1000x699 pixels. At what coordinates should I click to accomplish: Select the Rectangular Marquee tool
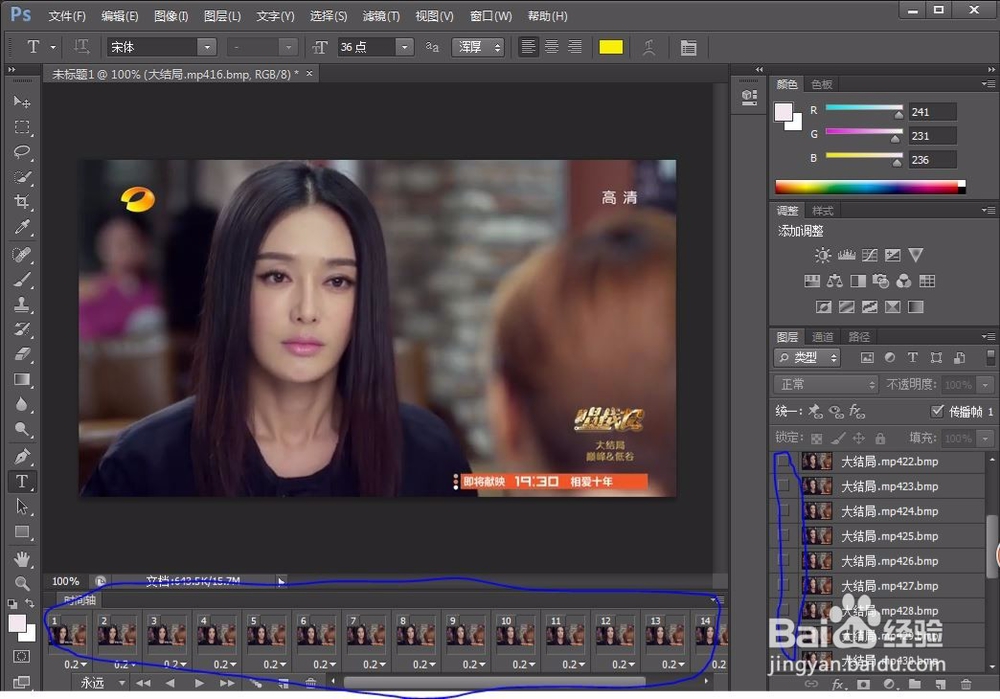(22, 127)
